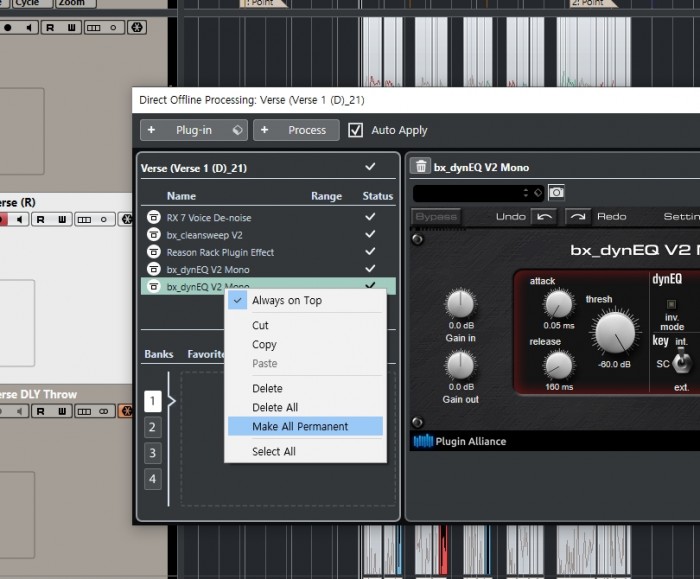Screen dimensions: 700x579
Task: Switch to the Banks tab
Action: point(158,354)
